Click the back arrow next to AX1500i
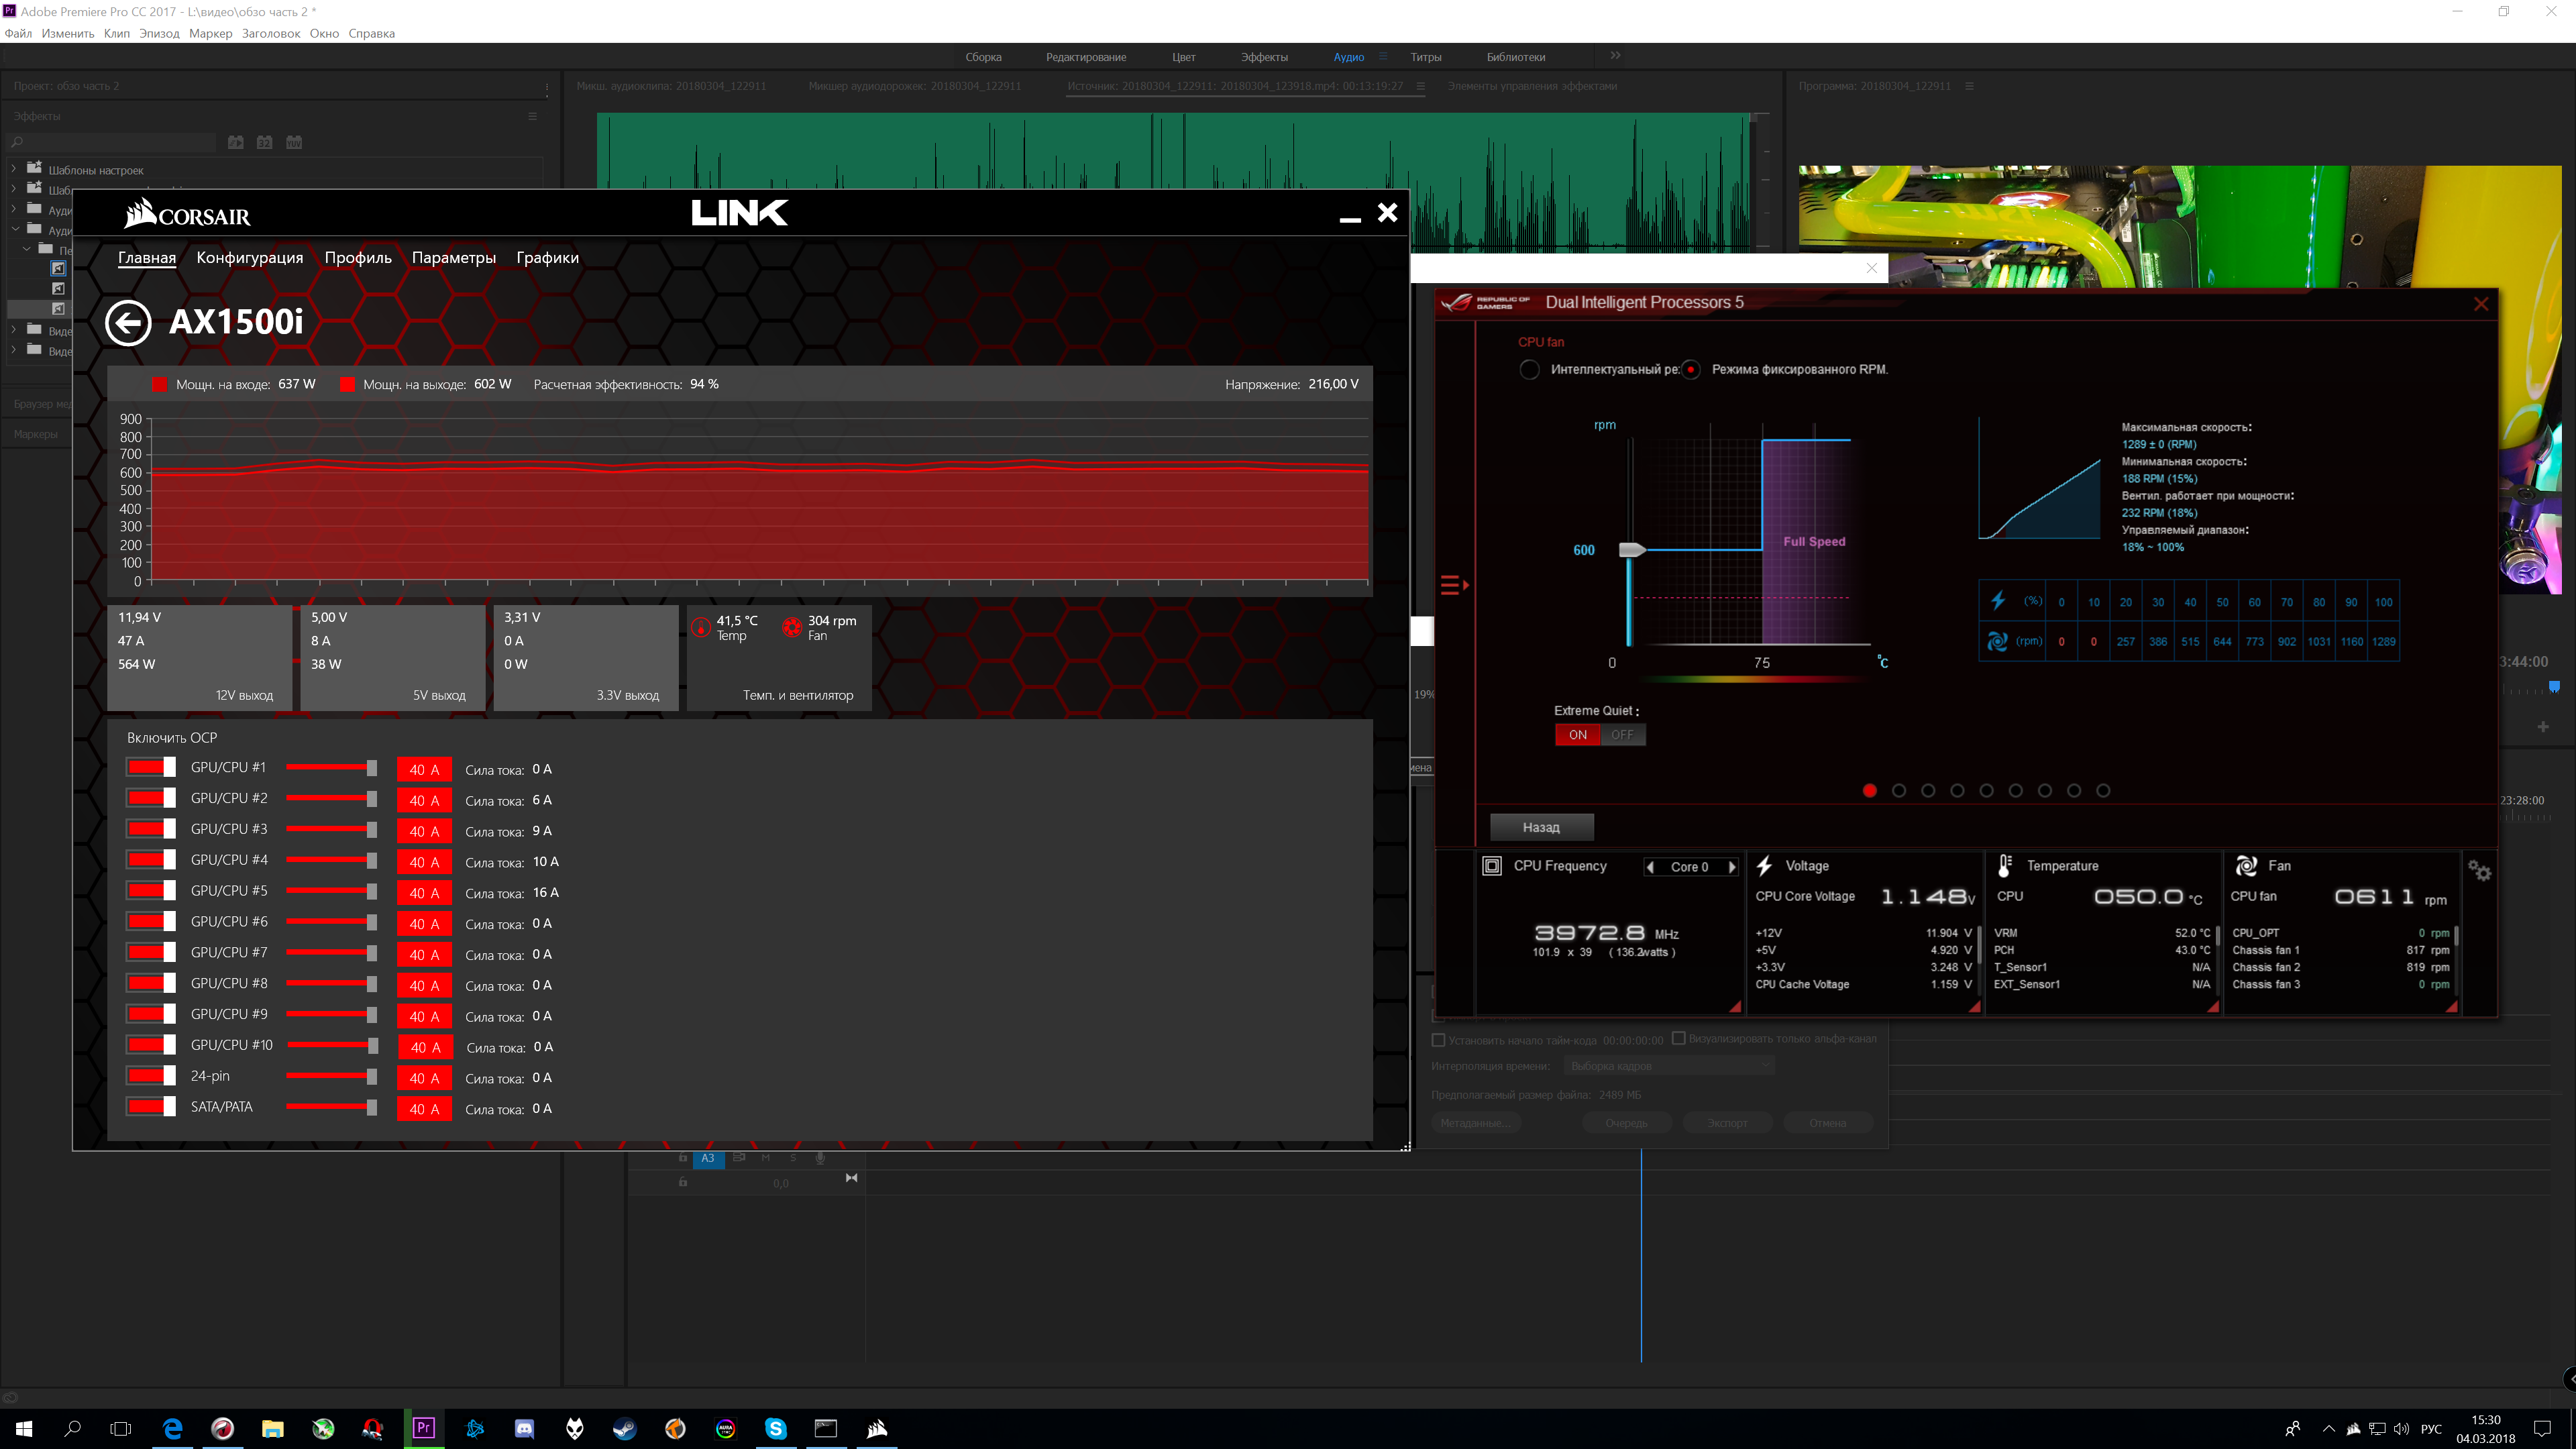Screen dimensions: 2576x1449 [128, 322]
